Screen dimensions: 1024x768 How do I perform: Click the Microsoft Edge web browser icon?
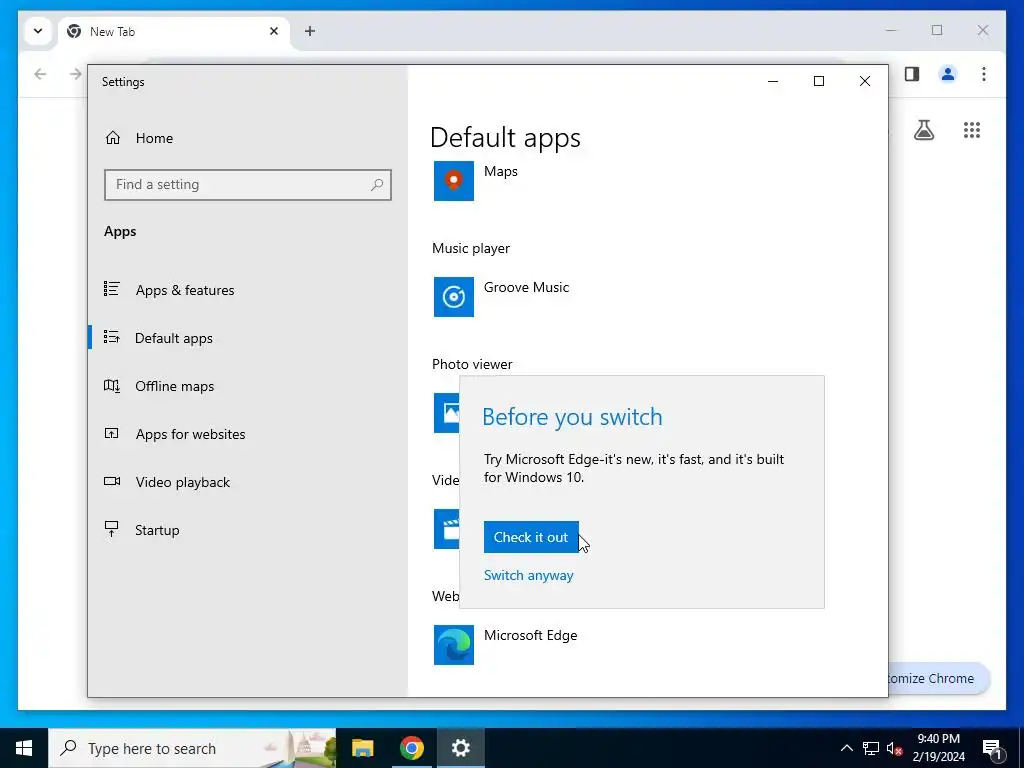(x=454, y=645)
